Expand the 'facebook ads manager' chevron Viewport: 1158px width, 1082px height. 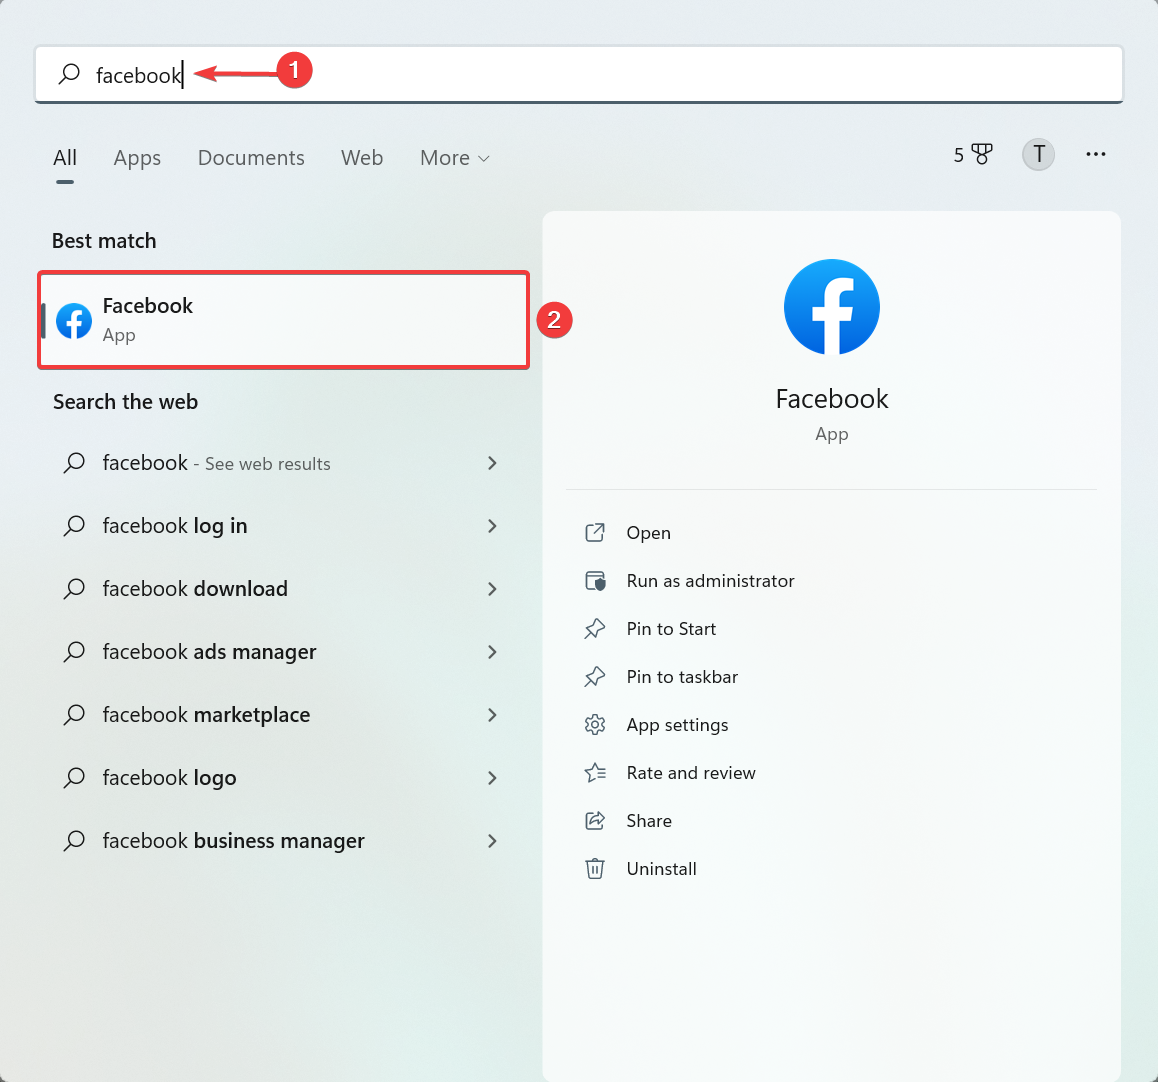coord(492,651)
